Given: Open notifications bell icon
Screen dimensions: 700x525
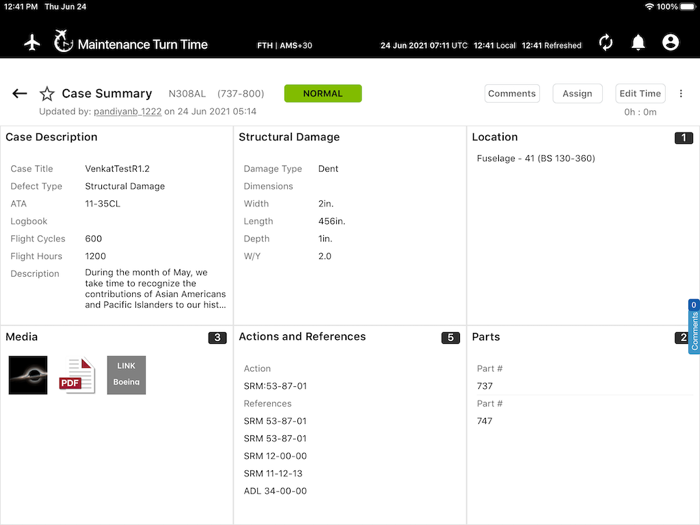Looking at the screenshot, I should tap(638, 42).
